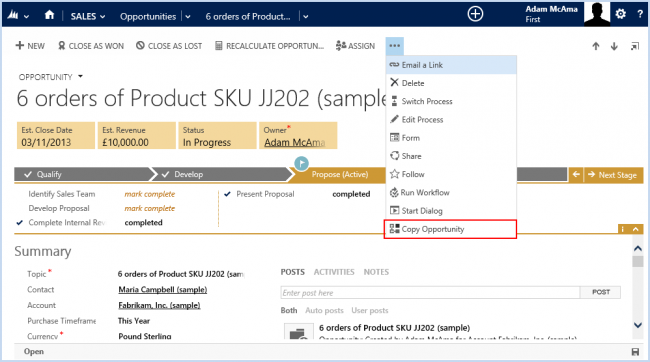Expand the CRM logo dropdown chevron

(27, 17)
